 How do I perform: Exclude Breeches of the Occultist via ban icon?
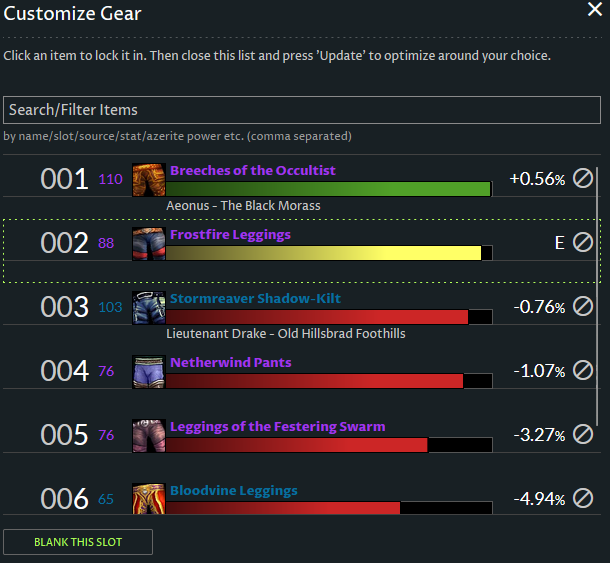[x=582, y=179]
